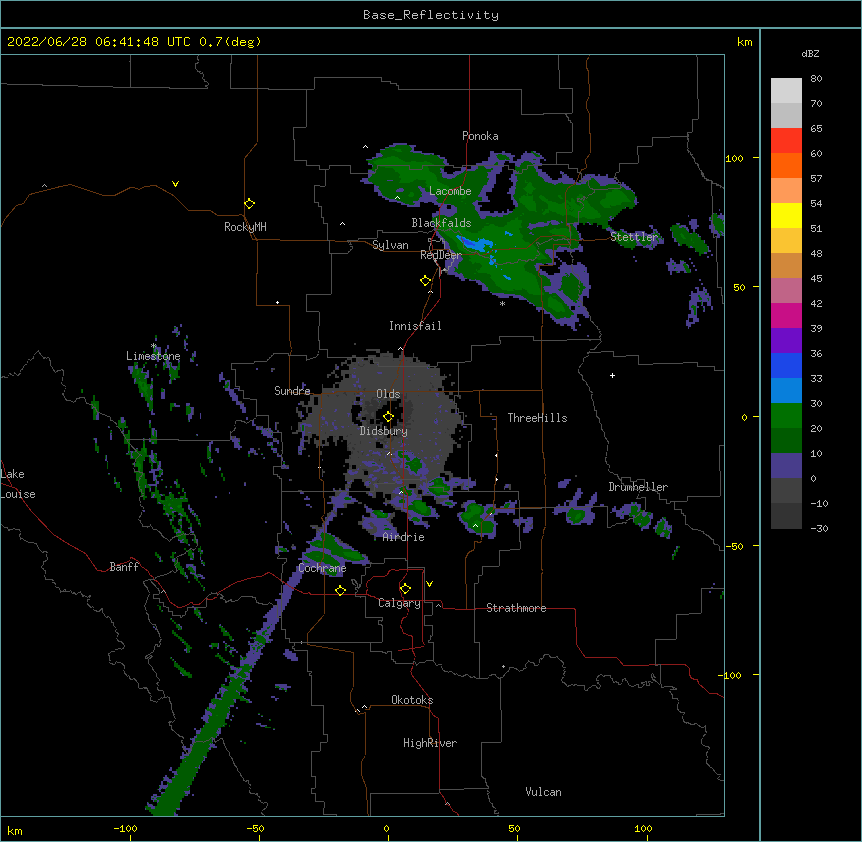Screen dimensions: 862x842
Task: Click the Sundre town label
Action: pyautogui.click(x=292, y=391)
